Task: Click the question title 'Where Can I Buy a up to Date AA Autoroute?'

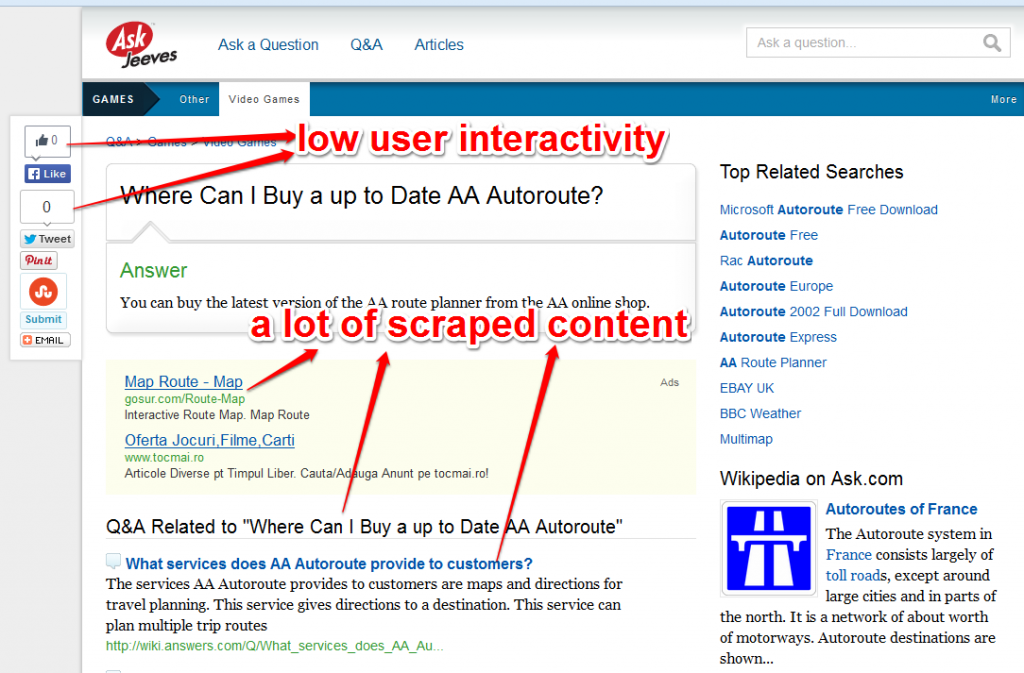Action: click(x=362, y=195)
